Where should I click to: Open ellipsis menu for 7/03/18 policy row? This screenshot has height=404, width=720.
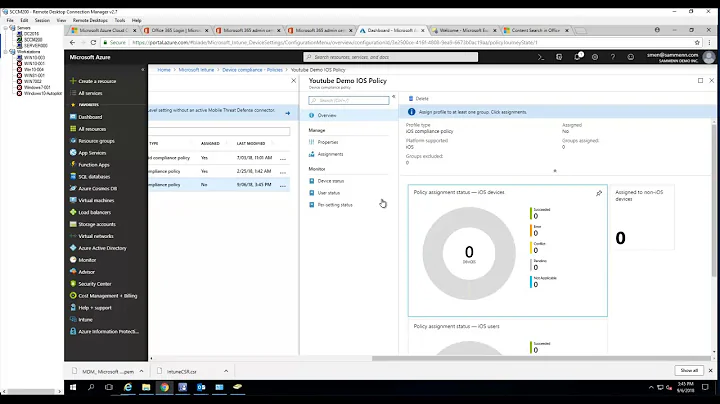(x=283, y=158)
